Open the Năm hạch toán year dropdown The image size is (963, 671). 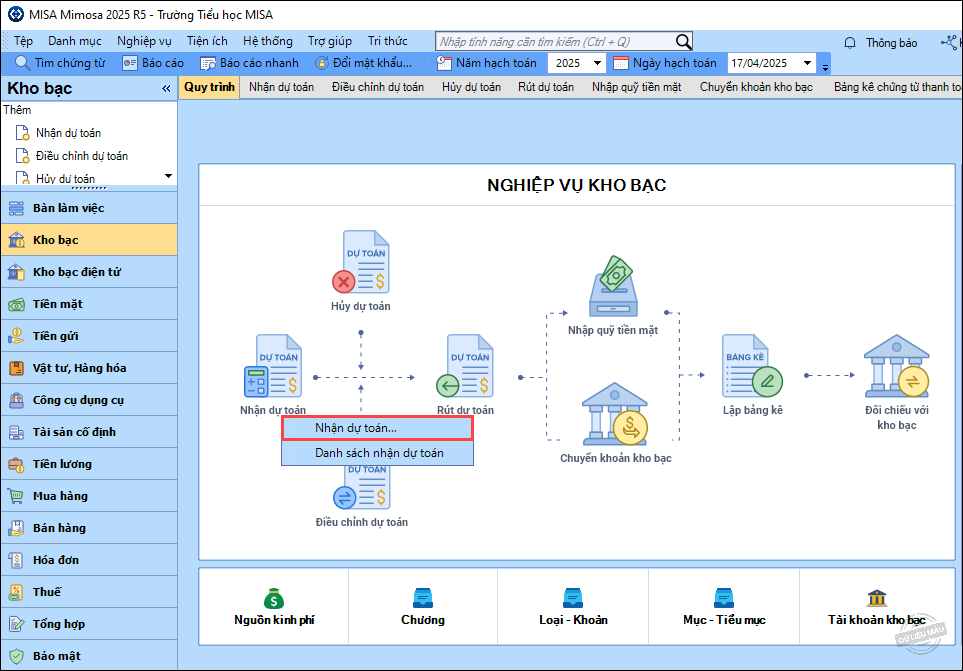pyautogui.click(x=597, y=63)
